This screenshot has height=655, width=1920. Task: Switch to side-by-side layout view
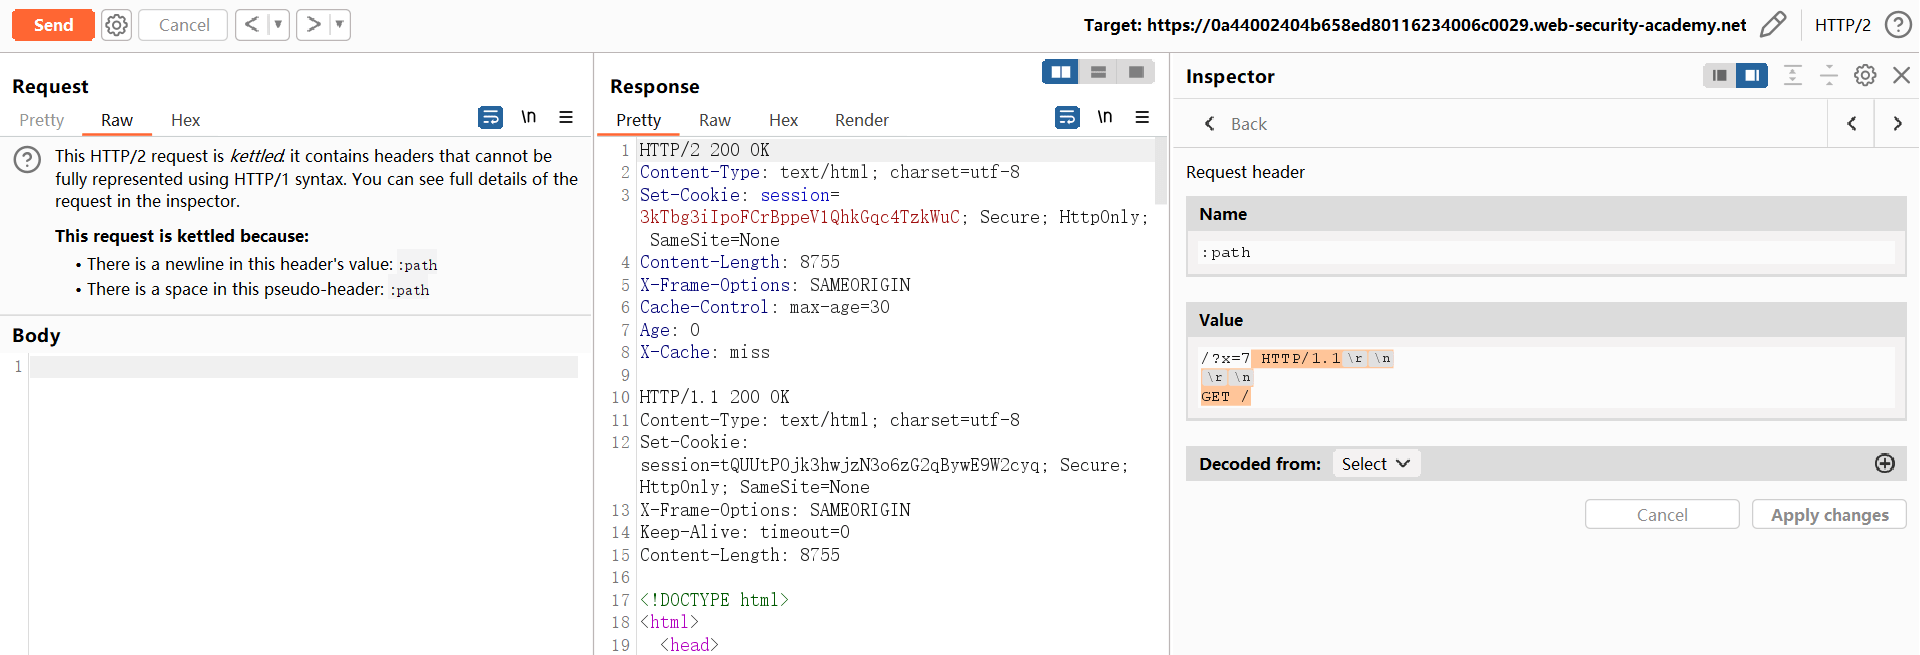1060,72
